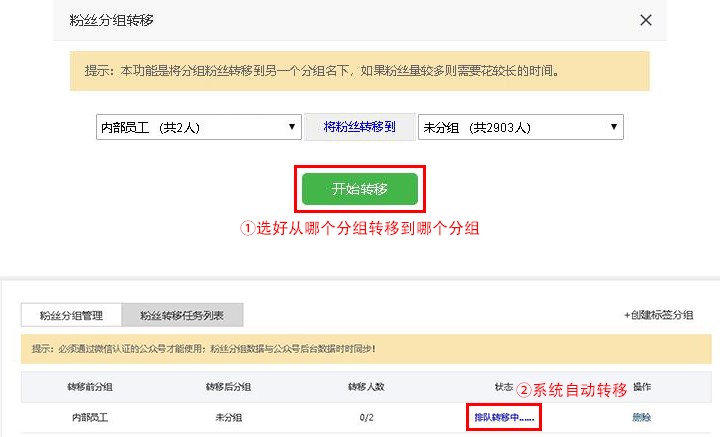Select the 未分组 cell in the task row
Screen dimensions: 720x437
point(230,417)
